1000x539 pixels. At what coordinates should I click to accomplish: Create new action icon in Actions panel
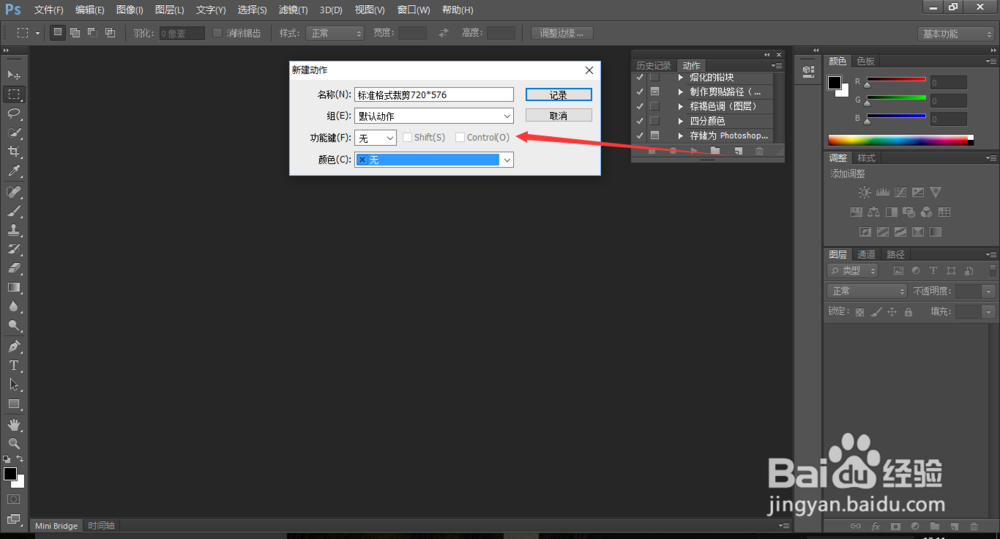(738, 151)
